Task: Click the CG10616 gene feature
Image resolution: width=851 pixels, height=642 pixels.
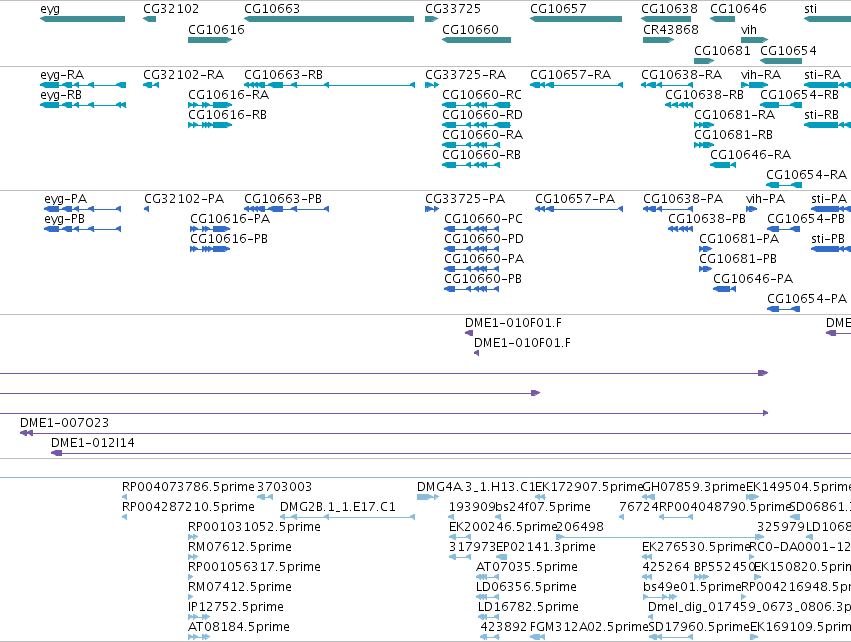Action: pyautogui.click(x=210, y=40)
